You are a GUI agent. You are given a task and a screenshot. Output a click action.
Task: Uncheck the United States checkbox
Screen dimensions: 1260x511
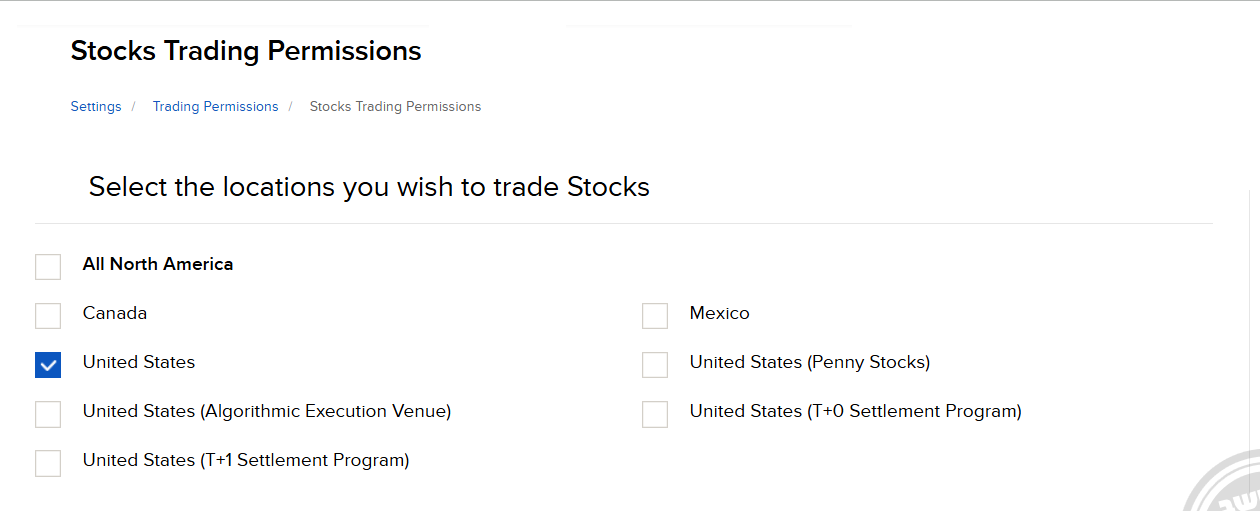tap(48, 365)
